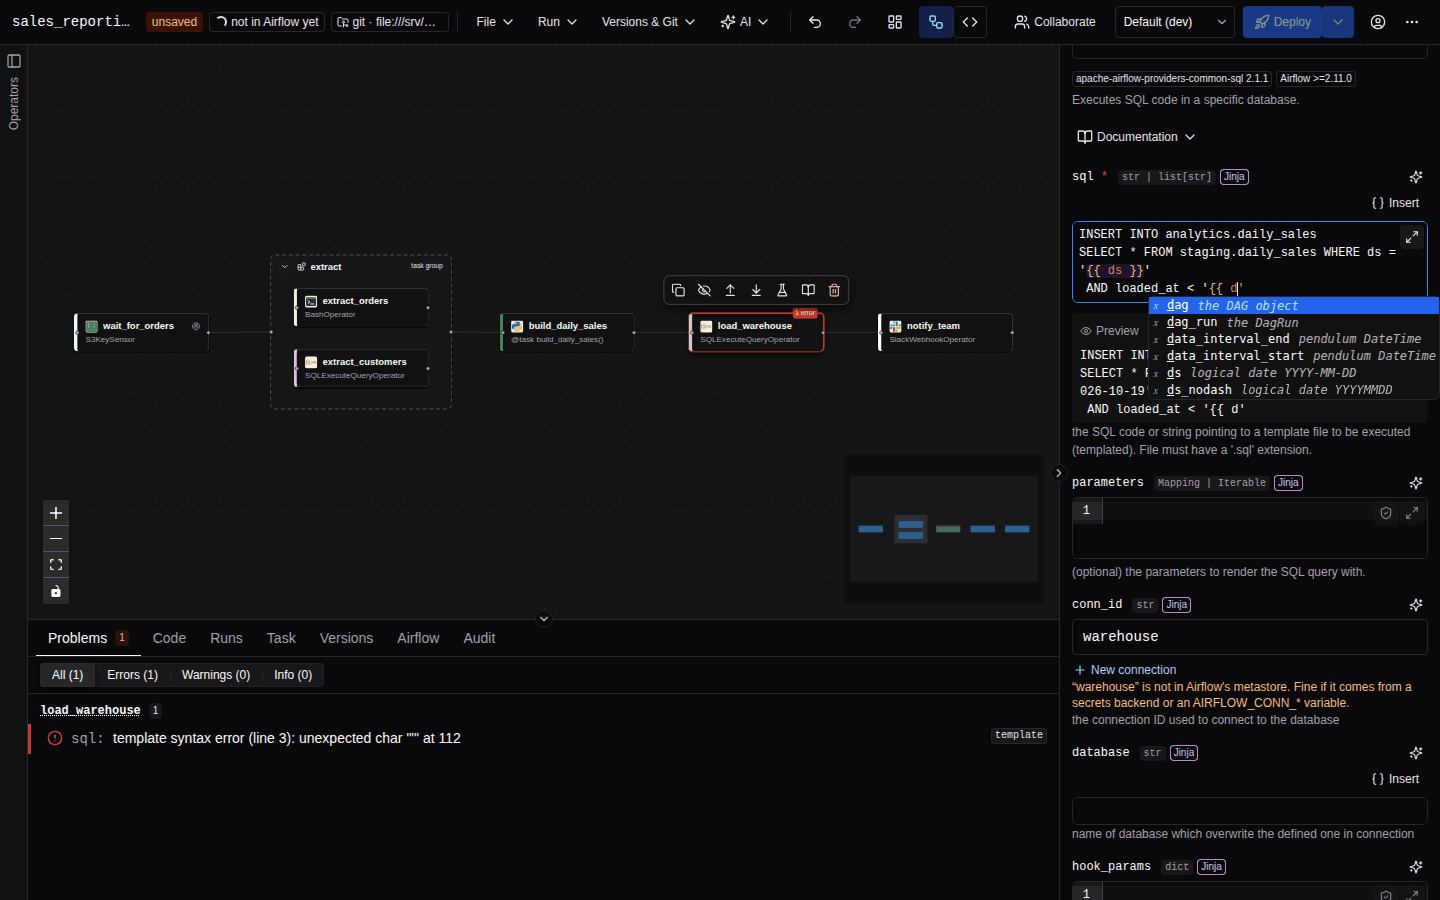Click AI sparkle icon next to conn_id field

click(x=1416, y=605)
